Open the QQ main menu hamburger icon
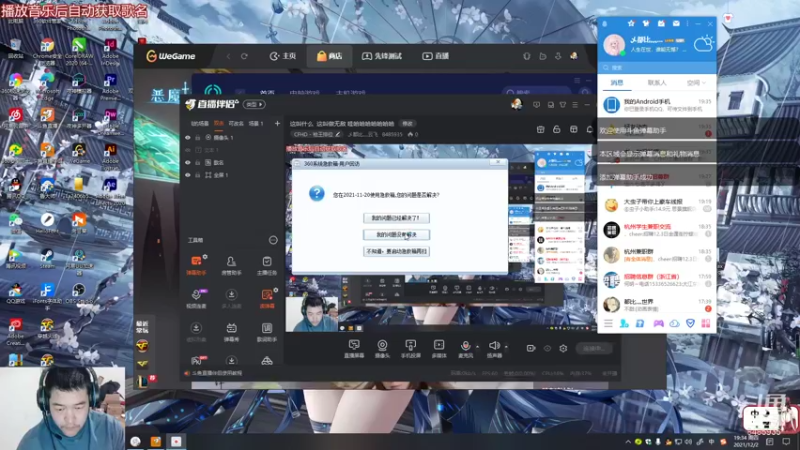Screen dimensions: 800x450 pos(608,323)
